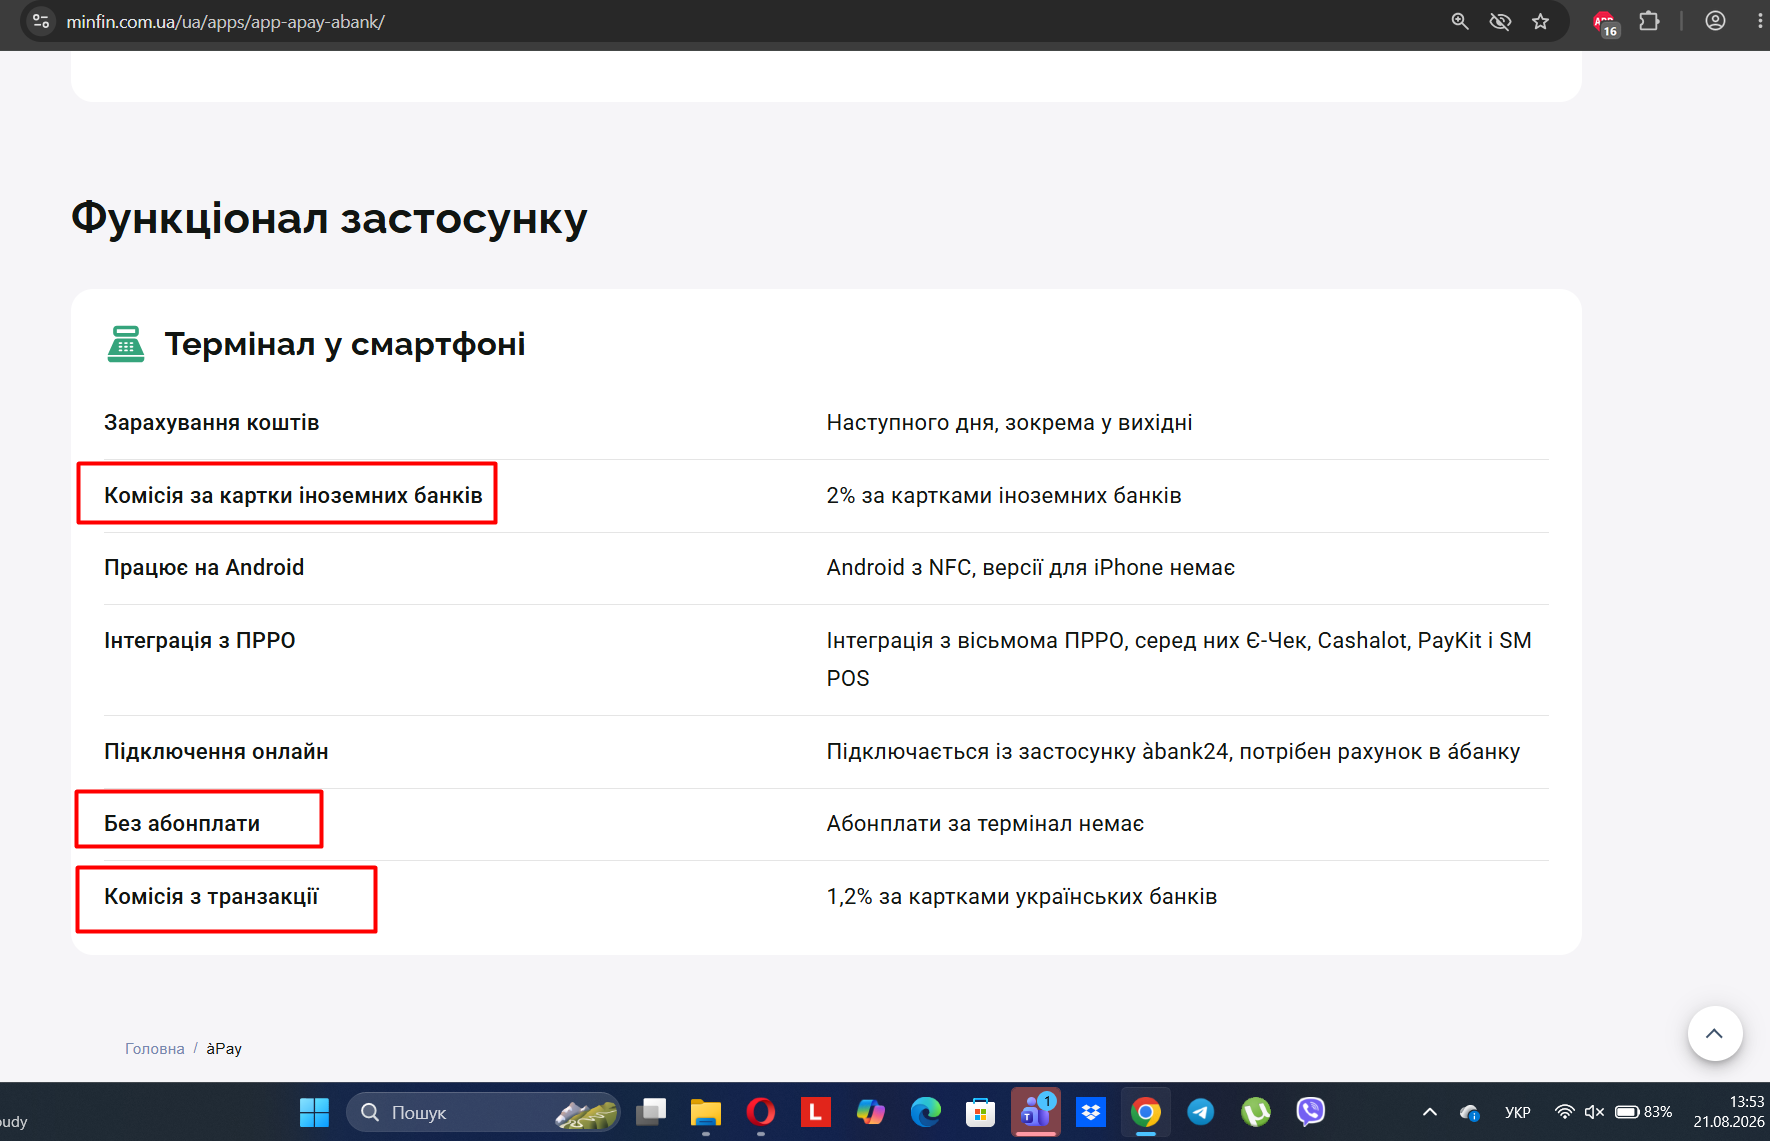Open the Windows Start menu
The width and height of the screenshot is (1770, 1141).
point(314,1112)
